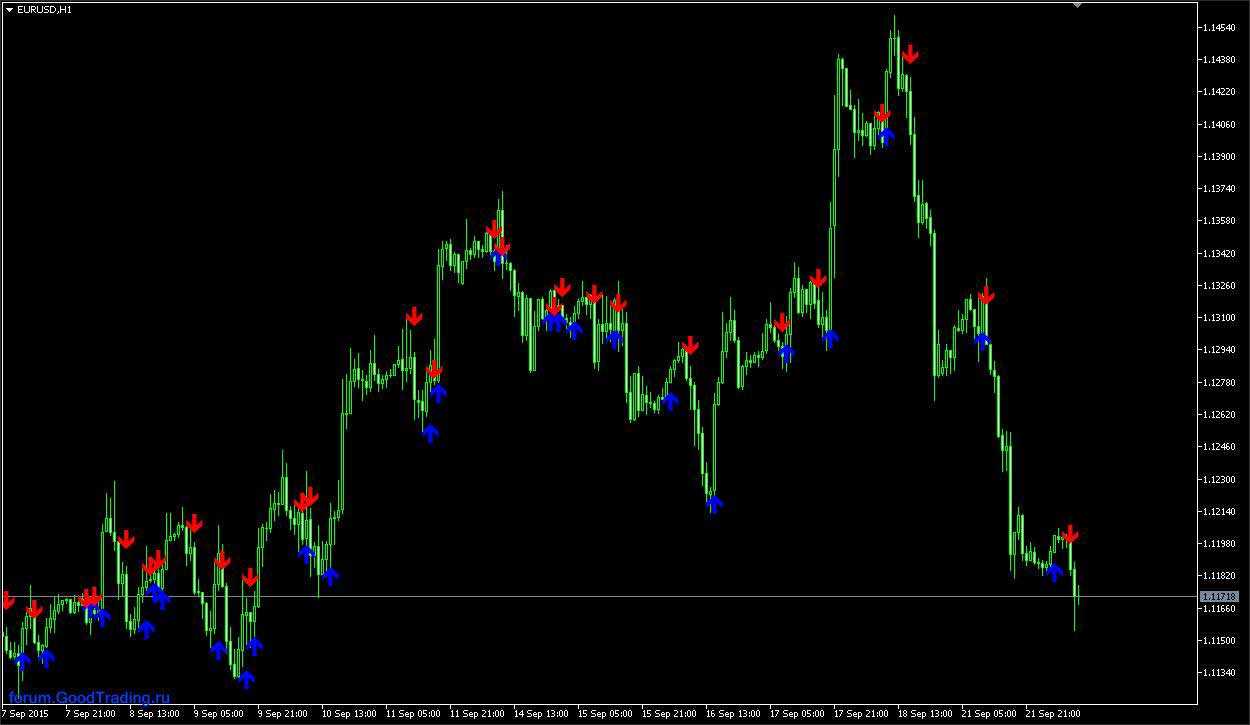This screenshot has height=725, width=1250.
Task: Click the 16 Sep 13:00 time label
Action: (x=732, y=714)
